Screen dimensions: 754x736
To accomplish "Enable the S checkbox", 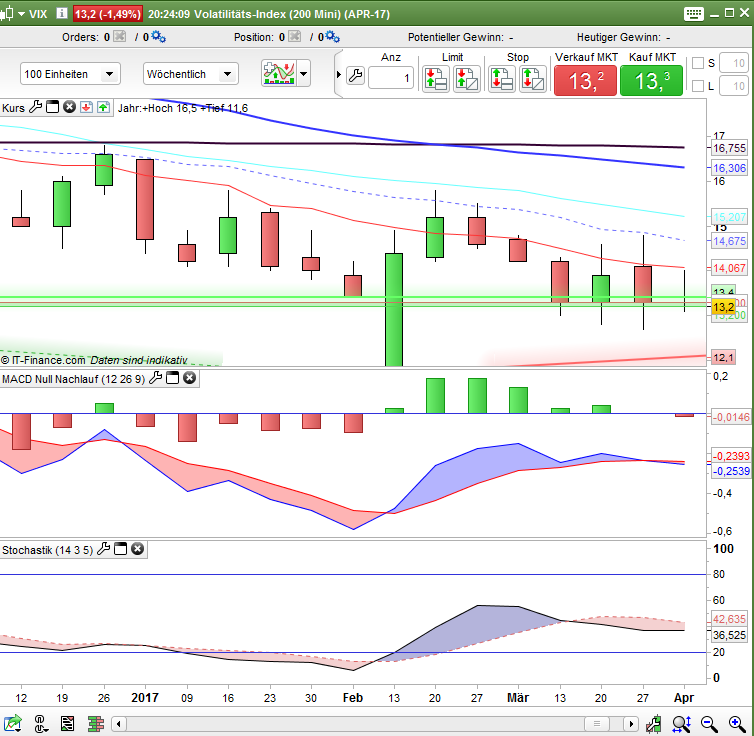I will (x=698, y=63).
